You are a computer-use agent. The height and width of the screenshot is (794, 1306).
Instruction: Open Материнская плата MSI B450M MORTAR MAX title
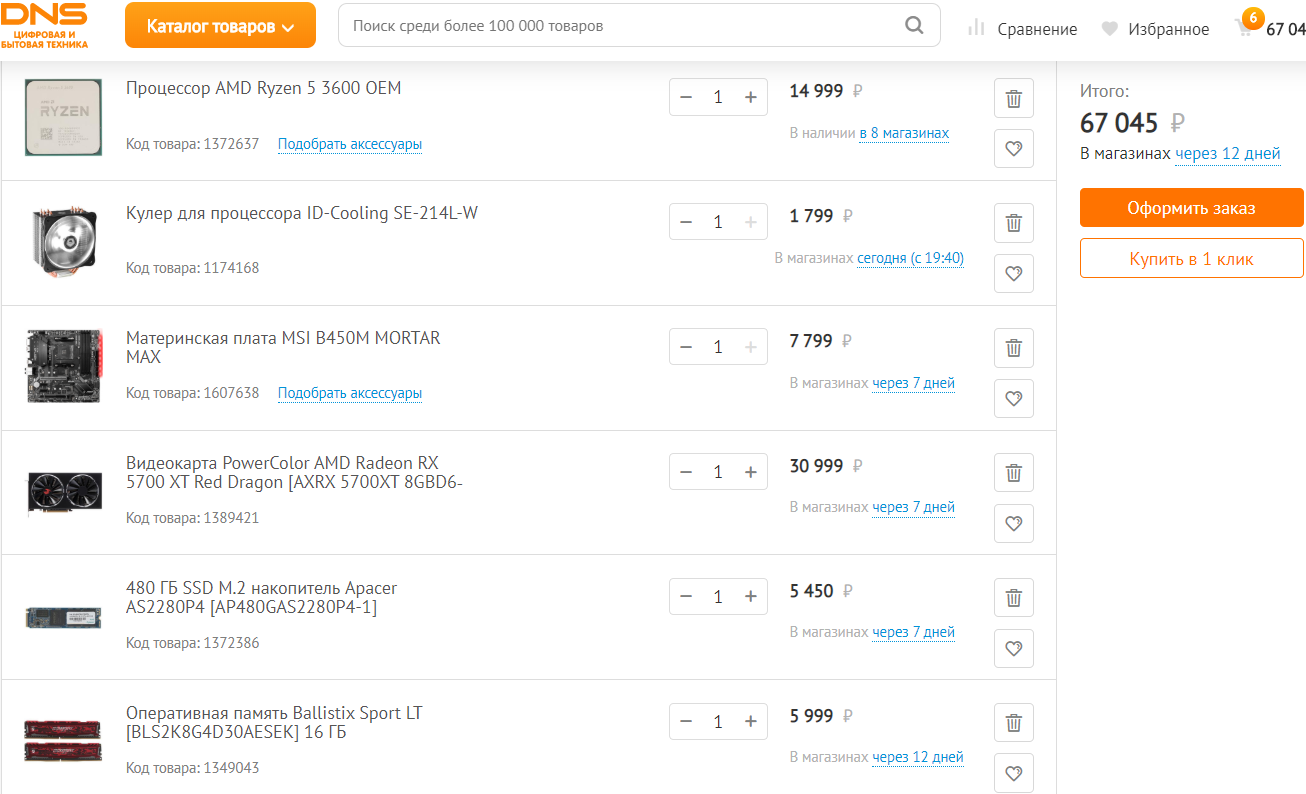click(283, 347)
